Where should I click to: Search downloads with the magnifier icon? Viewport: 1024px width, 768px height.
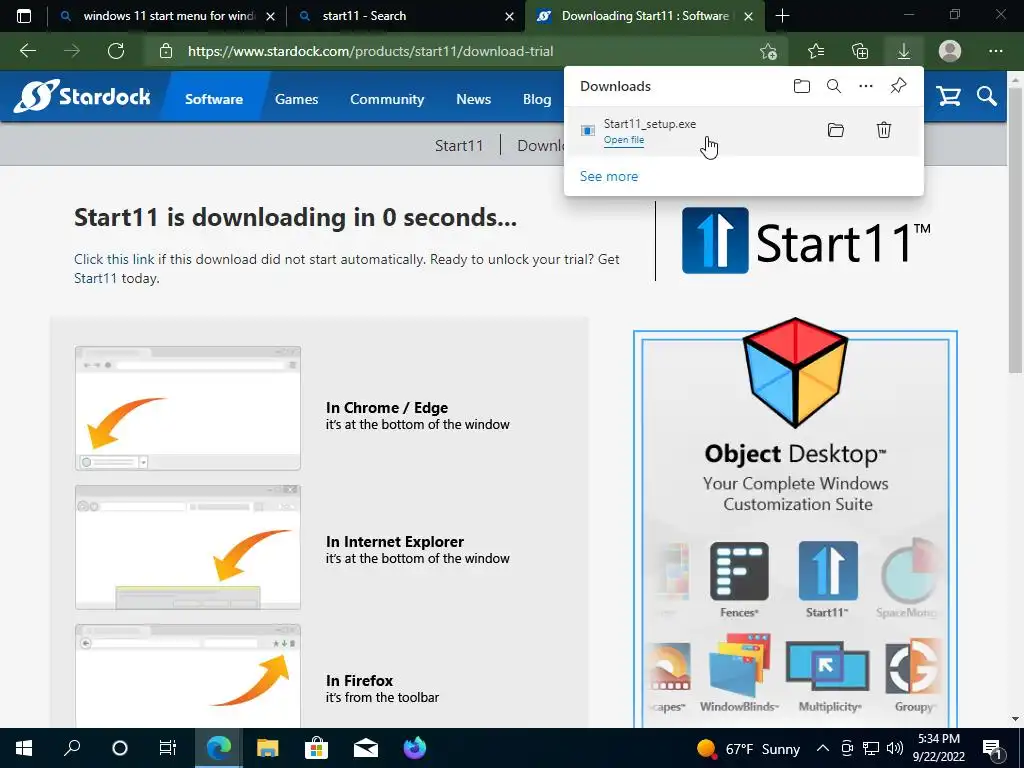pyautogui.click(x=834, y=86)
